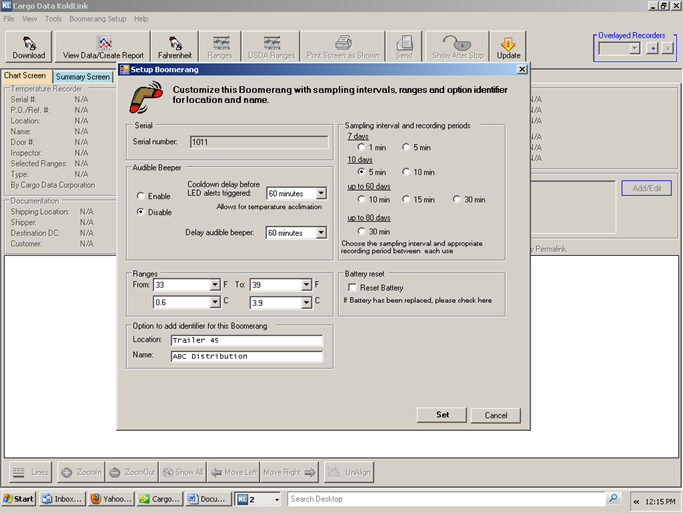Click Print Screen as Shown icon
Screen dimensions: 683x513
(343, 47)
